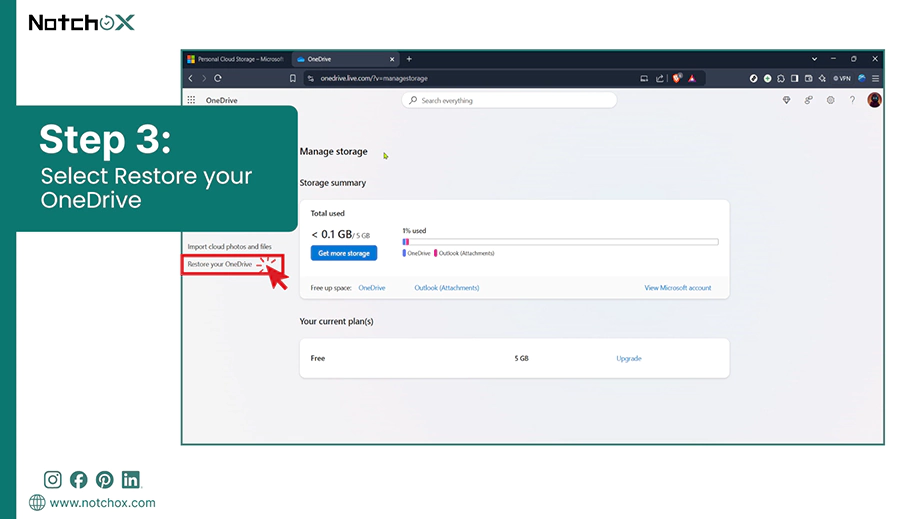This screenshot has height=519, width=922.
Task: Switch to Personal Cloud Storage tab
Action: pyautogui.click(x=235, y=59)
